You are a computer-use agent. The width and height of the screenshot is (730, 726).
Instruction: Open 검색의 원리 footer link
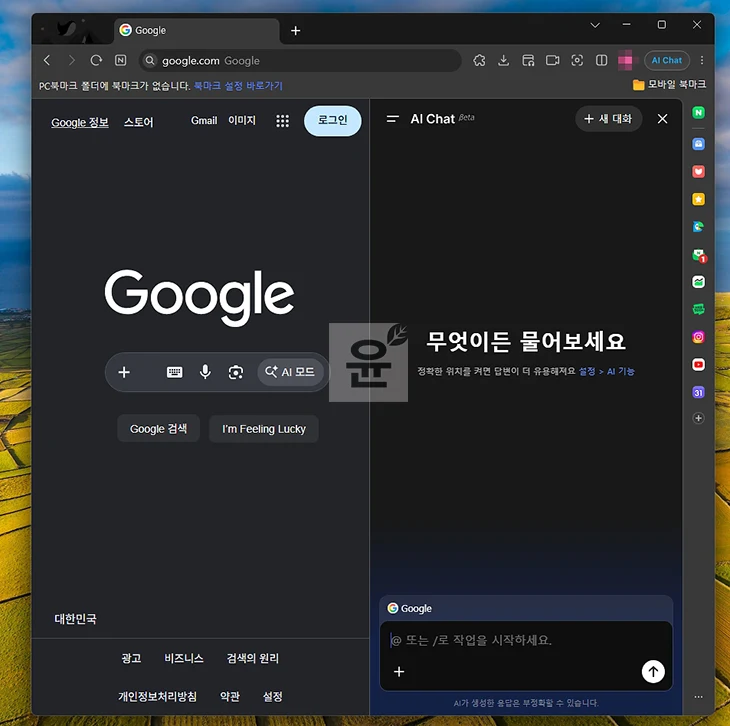[x=252, y=658]
